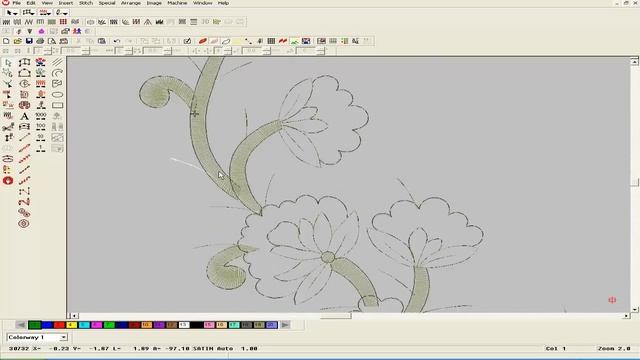Screen dimensions: 640x360
Task: Click the 'Zoom 2.0' status bar text
Action: pyautogui.click(x=614, y=349)
